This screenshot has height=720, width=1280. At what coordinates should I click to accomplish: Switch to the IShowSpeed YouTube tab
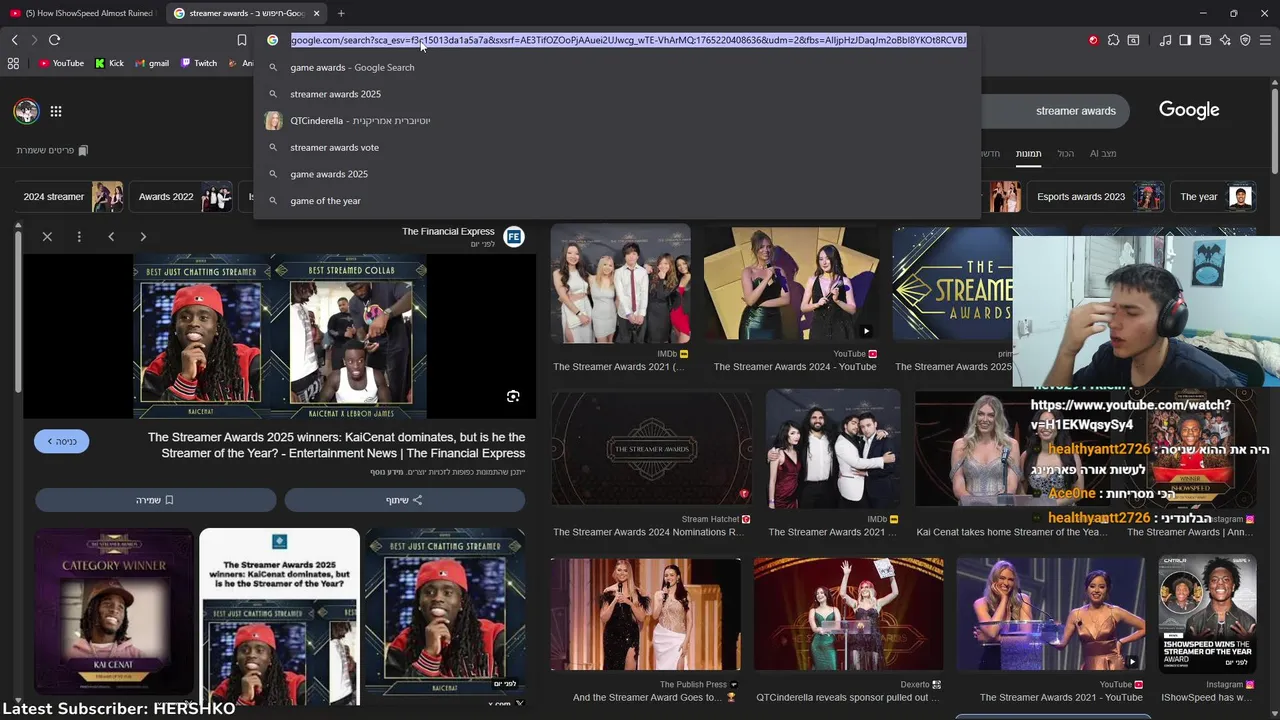[x=82, y=13]
